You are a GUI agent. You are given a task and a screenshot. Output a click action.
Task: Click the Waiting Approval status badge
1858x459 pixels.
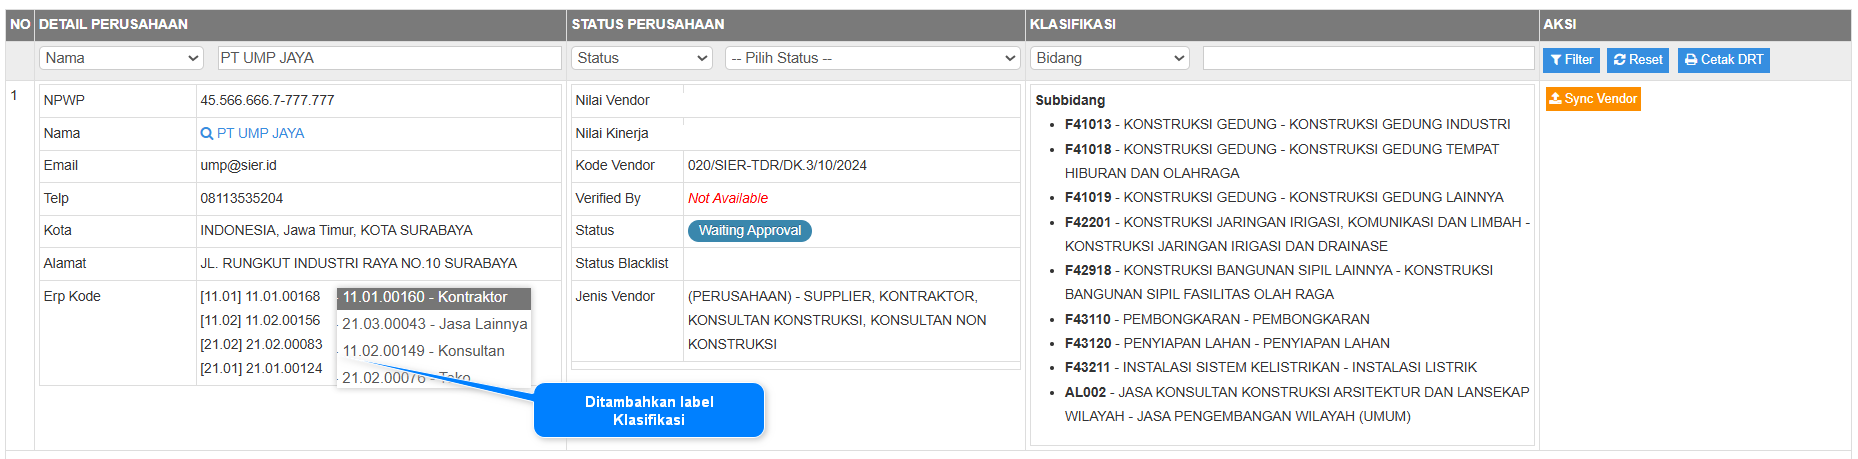[749, 231]
